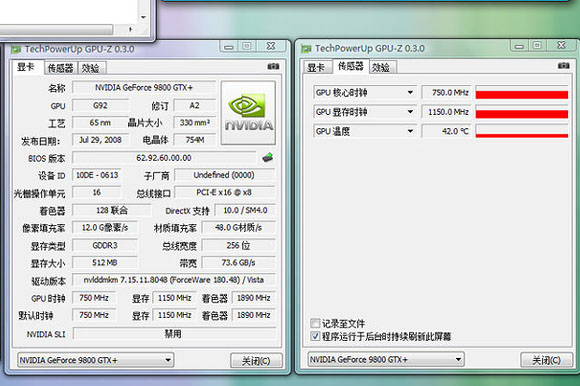
Task: Close the right GPU-Z sensors window
Action: pyautogui.click(x=561, y=45)
